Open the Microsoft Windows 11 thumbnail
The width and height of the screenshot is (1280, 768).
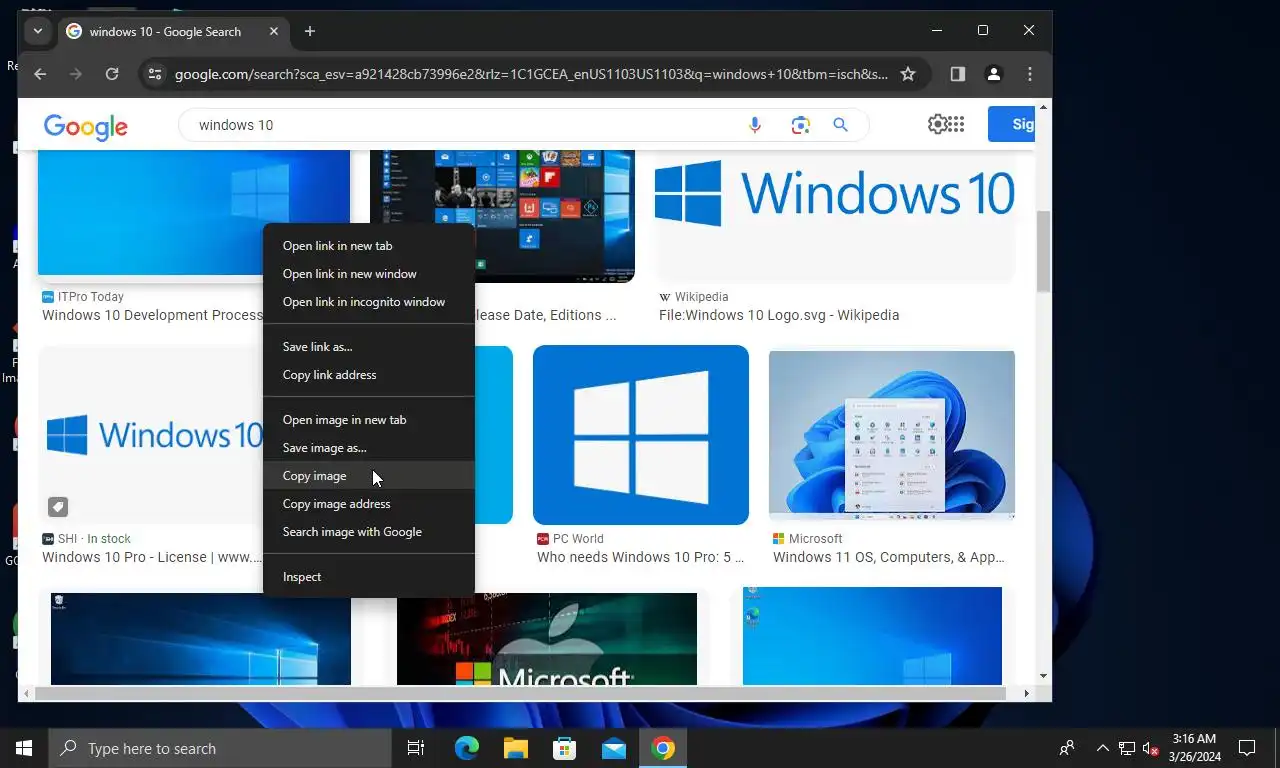coord(892,435)
